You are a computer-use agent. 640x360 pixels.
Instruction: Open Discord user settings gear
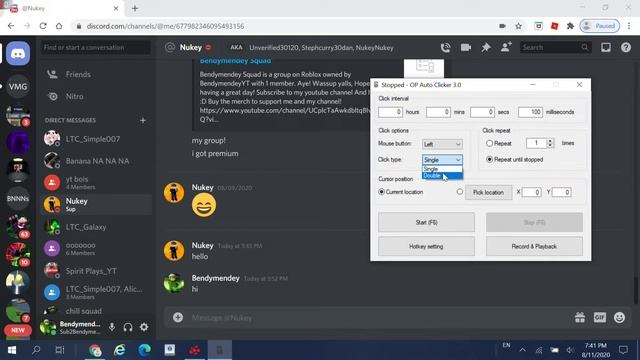pyautogui.click(x=144, y=327)
